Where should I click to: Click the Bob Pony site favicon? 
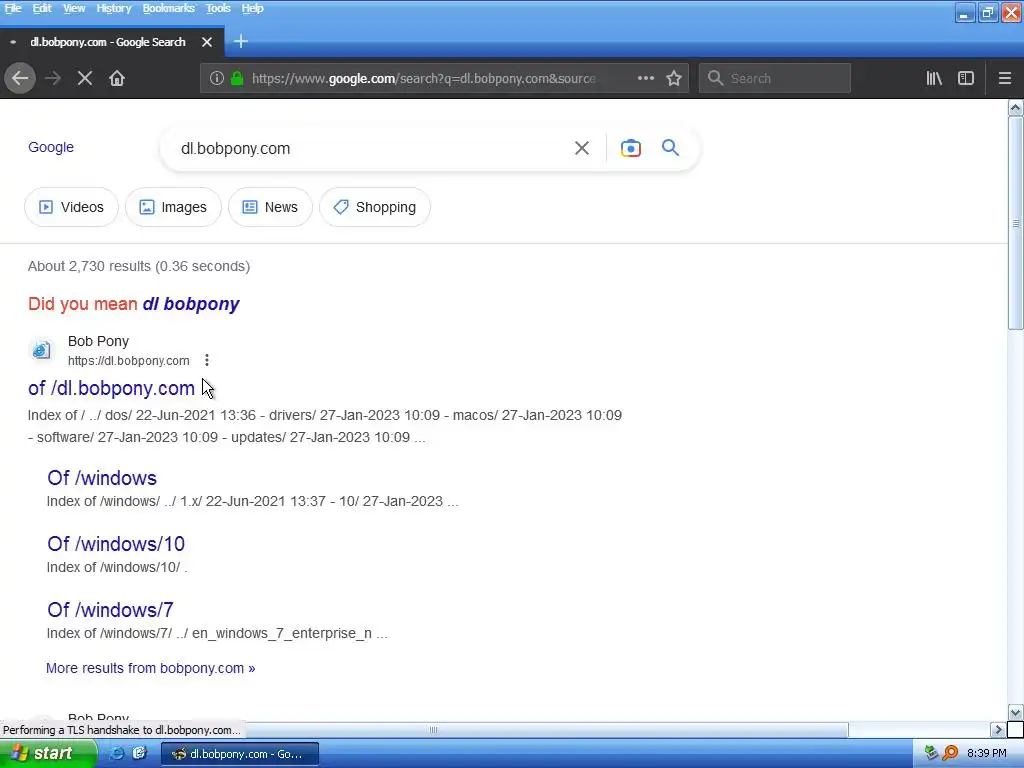(x=41, y=350)
